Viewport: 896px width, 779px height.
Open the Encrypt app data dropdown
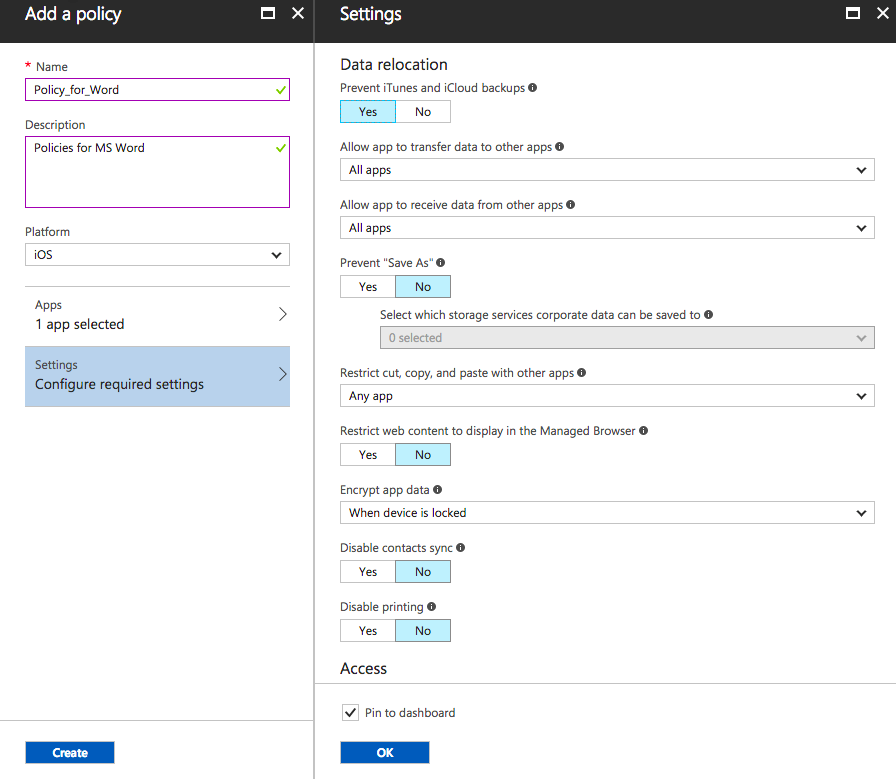(607, 513)
